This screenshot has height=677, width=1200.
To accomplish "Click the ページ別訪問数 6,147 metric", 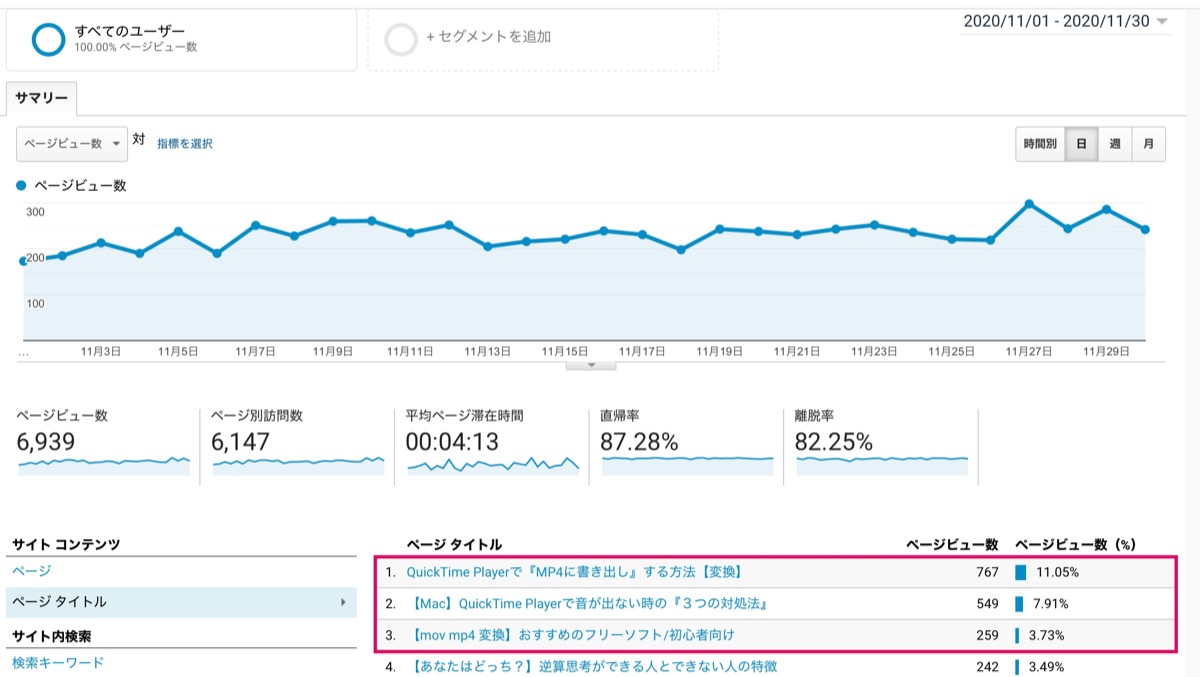I will pyautogui.click(x=297, y=443).
